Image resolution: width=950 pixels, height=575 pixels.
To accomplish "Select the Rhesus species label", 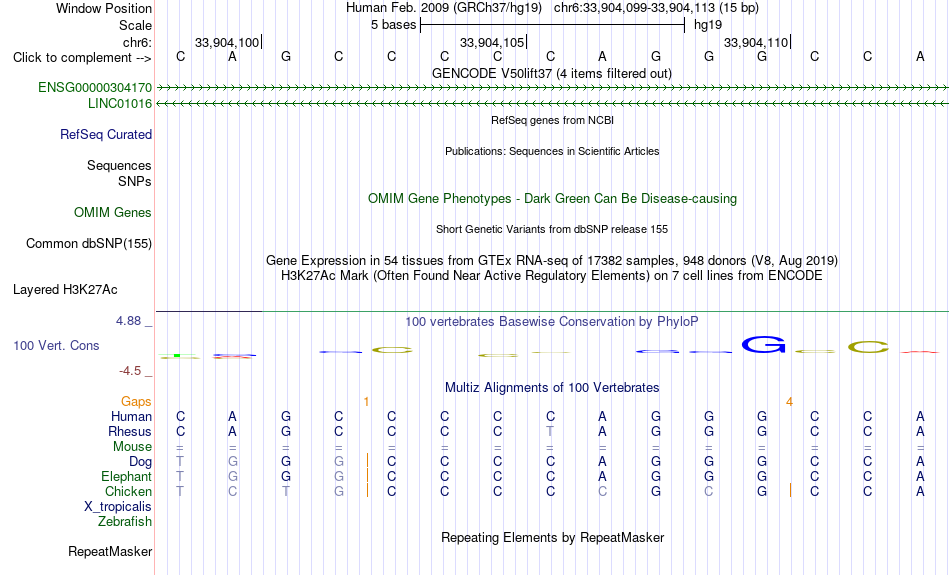I will (x=130, y=431).
